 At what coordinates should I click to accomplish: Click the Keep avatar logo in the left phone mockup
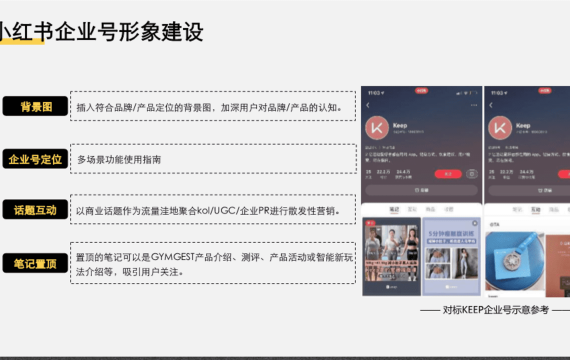pyautogui.click(x=377, y=128)
